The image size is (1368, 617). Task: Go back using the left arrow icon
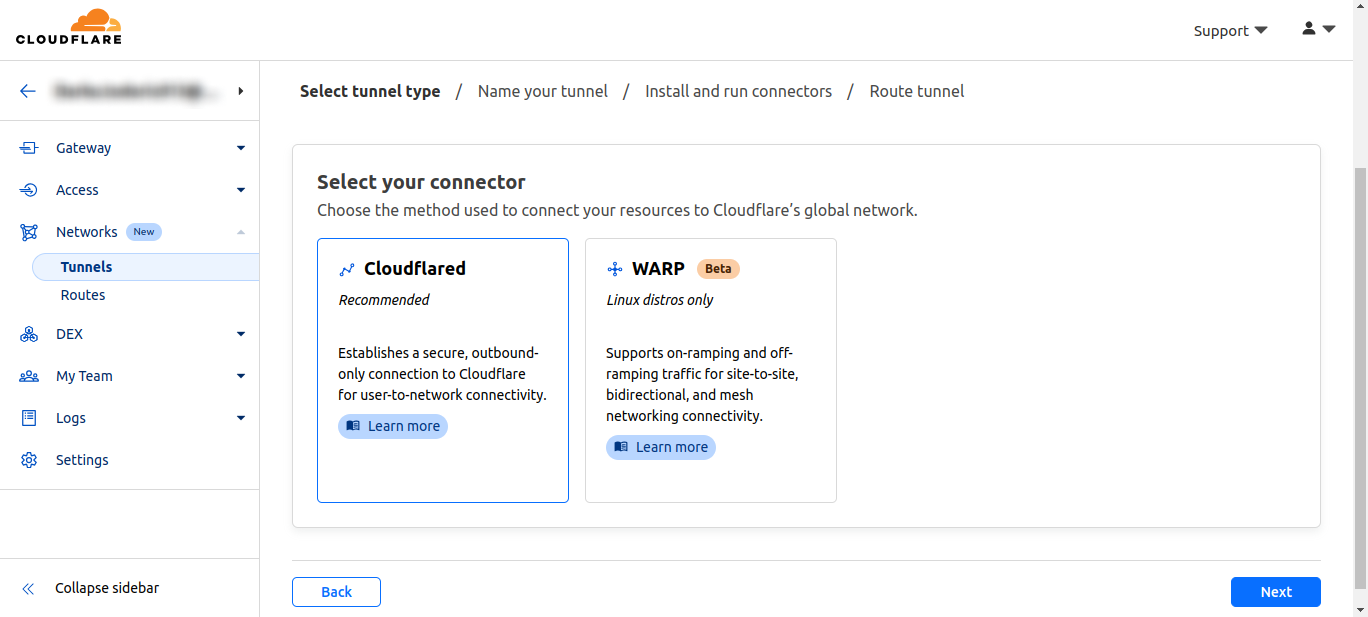[x=28, y=91]
